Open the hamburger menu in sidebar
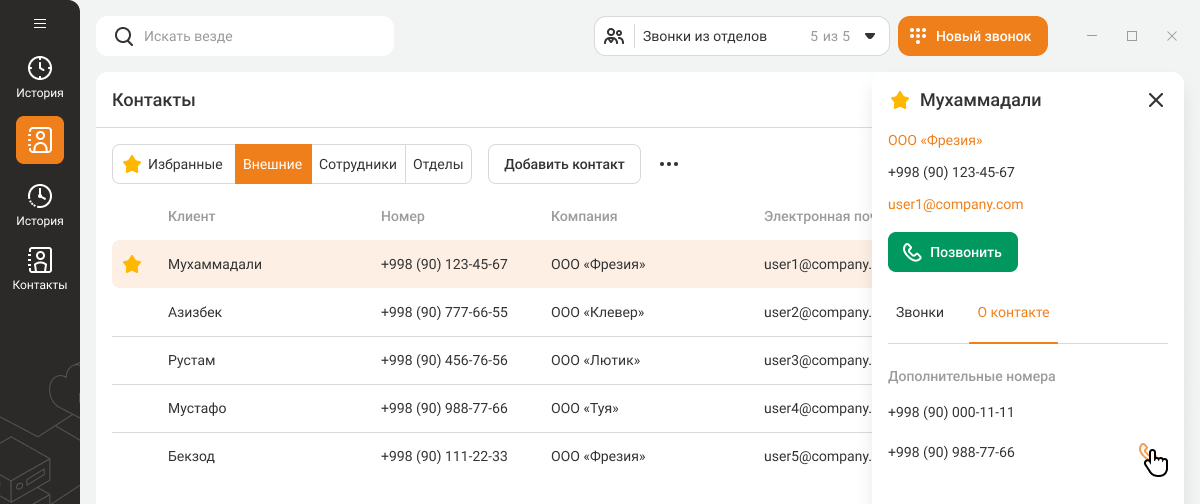This screenshot has height=504, width=1200. pos(40,23)
